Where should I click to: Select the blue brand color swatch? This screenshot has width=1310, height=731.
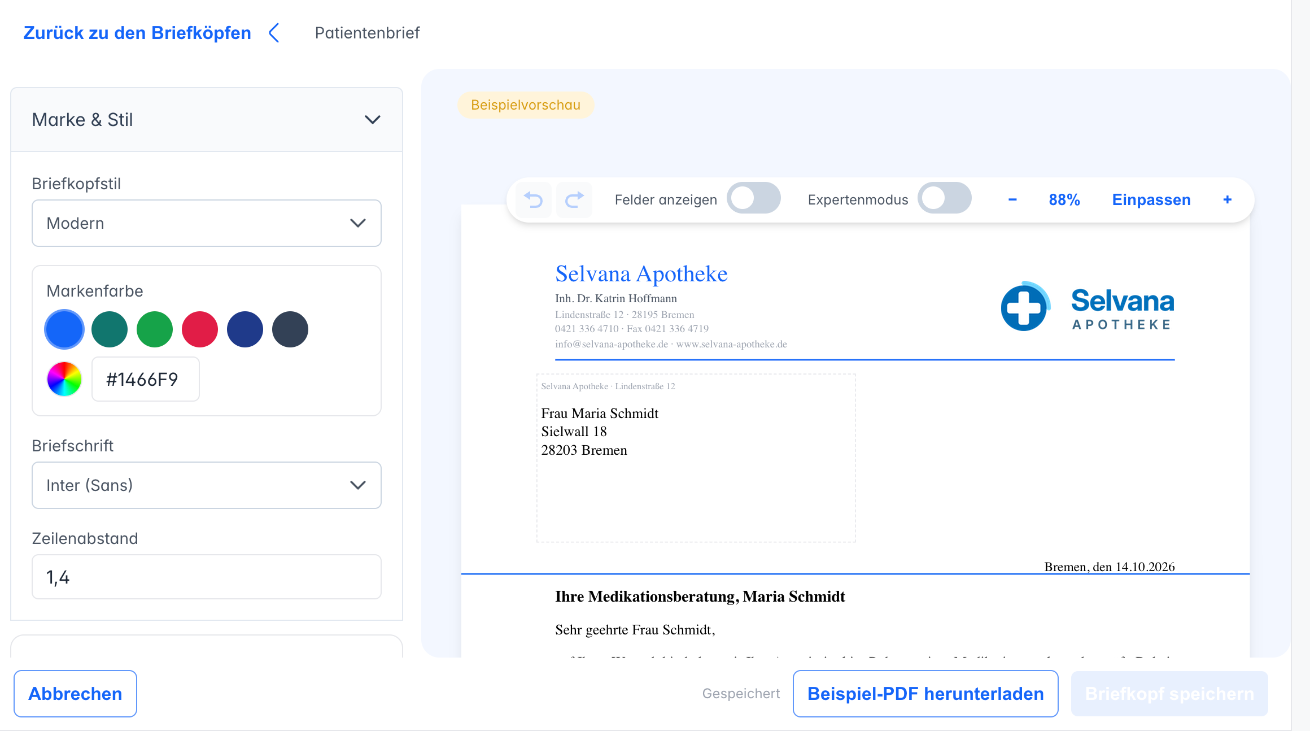point(64,329)
